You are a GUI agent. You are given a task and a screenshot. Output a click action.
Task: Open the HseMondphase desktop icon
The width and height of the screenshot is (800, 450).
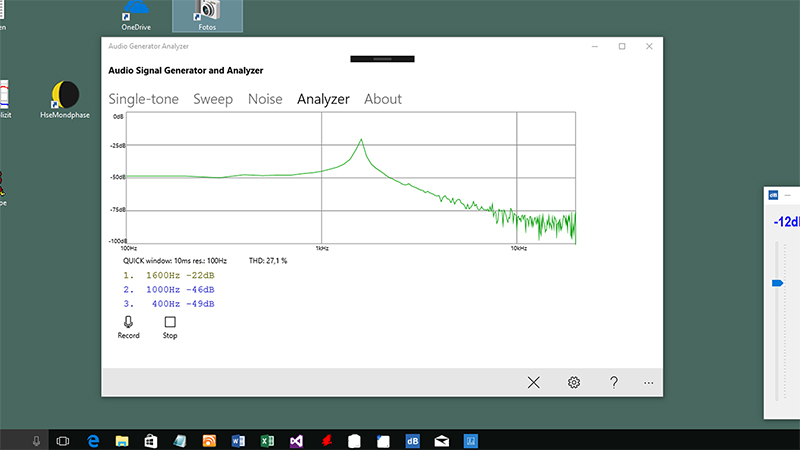[66, 97]
